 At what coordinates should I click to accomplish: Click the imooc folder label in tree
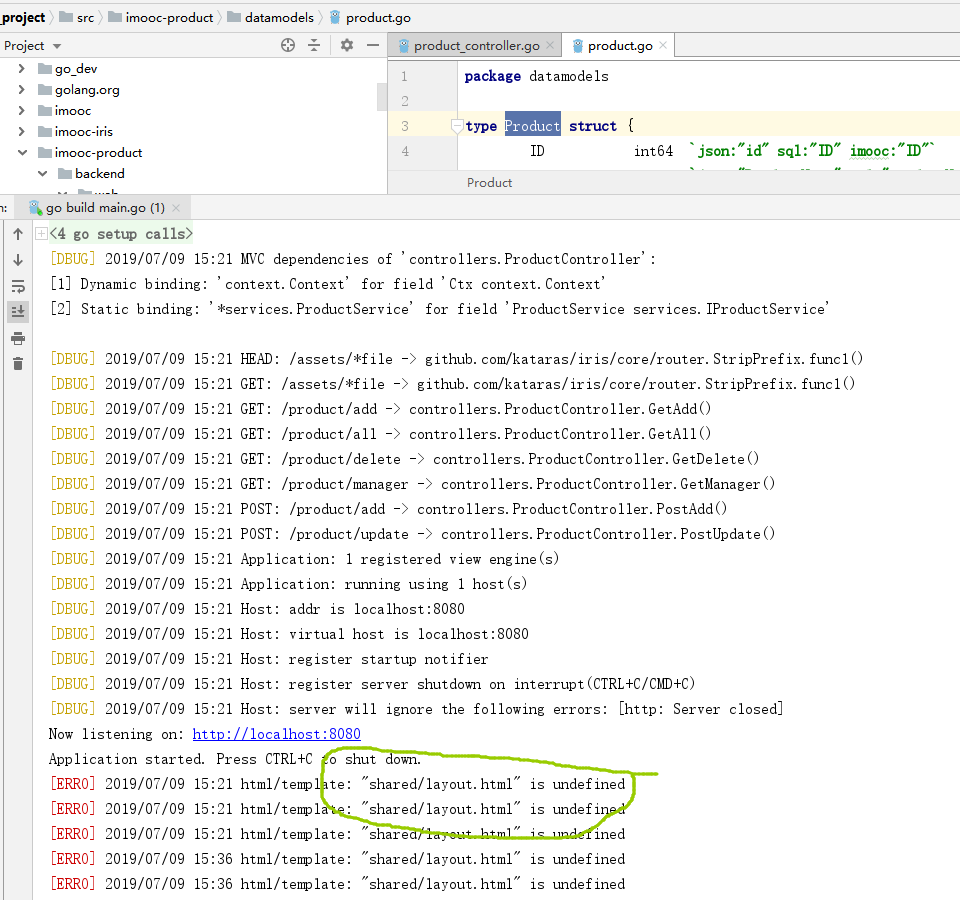[x=73, y=111]
